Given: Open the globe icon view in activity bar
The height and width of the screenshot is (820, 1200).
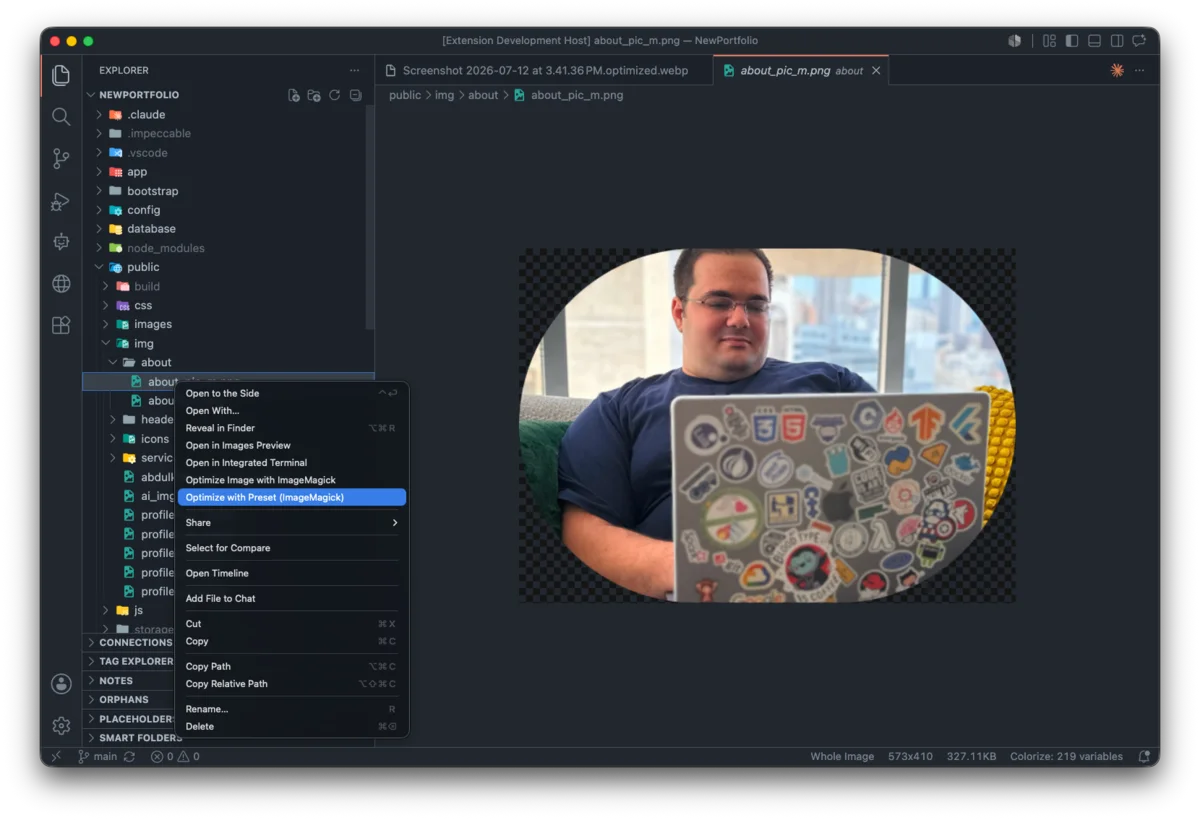Looking at the screenshot, I should 61,284.
